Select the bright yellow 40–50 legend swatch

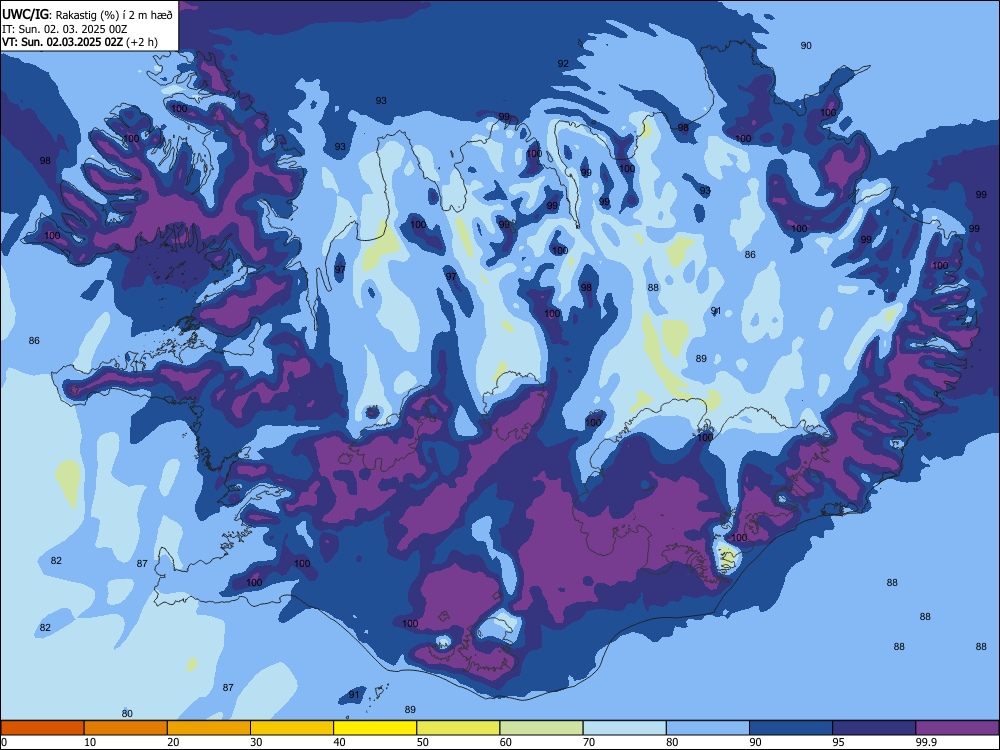click(375, 728)
